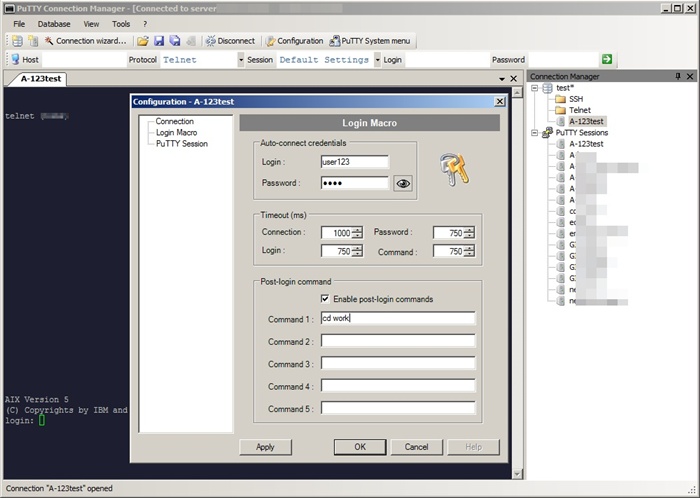700x498 pixels.
Task: Click the save-all database icon
Action: (x=175, y=41)
